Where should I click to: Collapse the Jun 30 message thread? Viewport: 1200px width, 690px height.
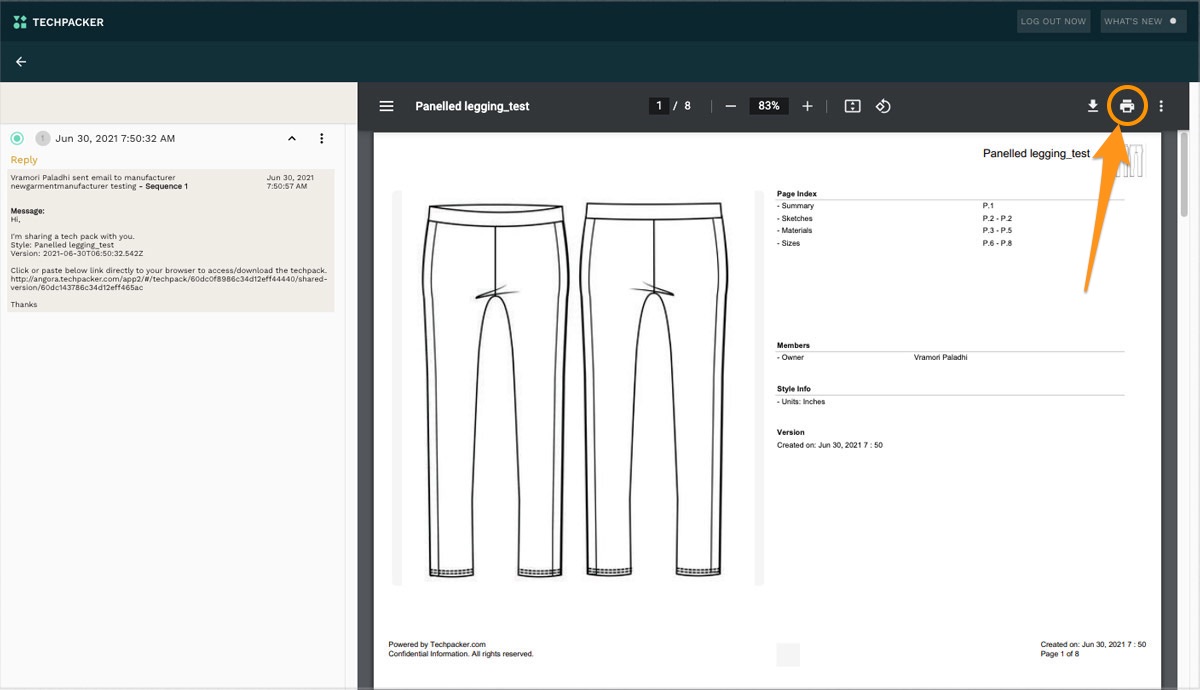pyautogui.click(x=292, y=138)
